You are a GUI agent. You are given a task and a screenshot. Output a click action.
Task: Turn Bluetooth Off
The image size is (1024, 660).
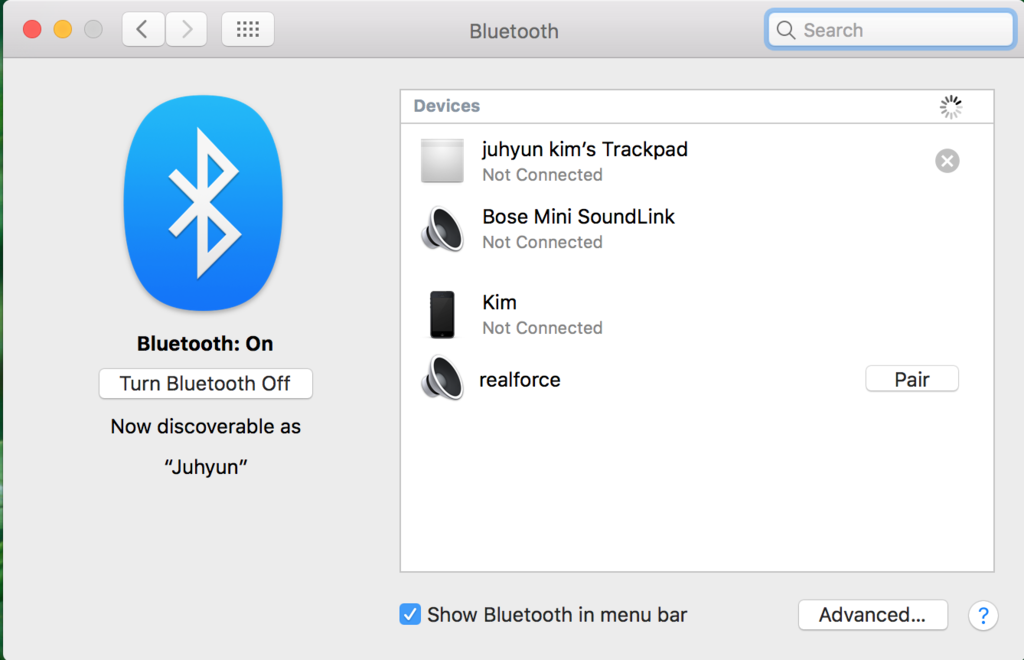(205, 383)
